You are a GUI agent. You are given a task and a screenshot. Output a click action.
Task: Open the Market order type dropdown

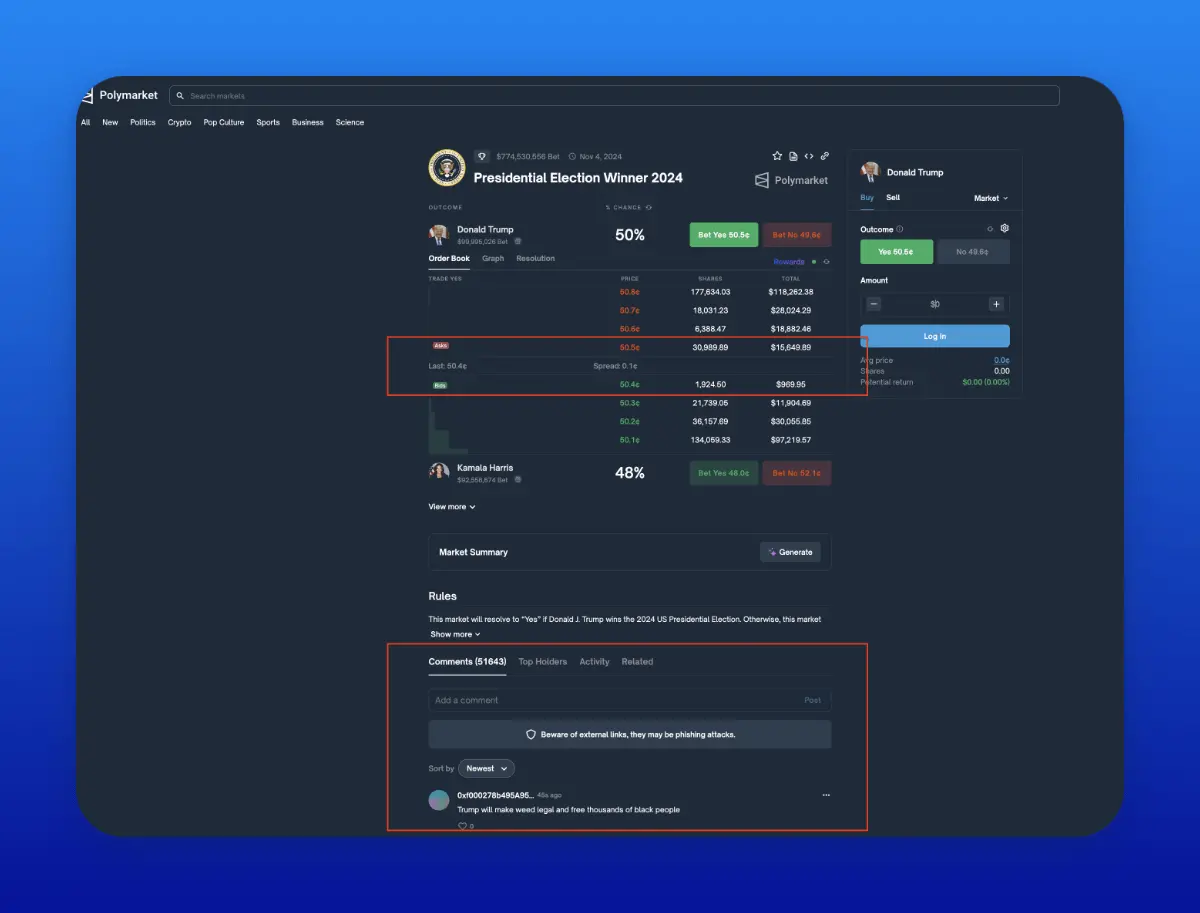(991, 199)
